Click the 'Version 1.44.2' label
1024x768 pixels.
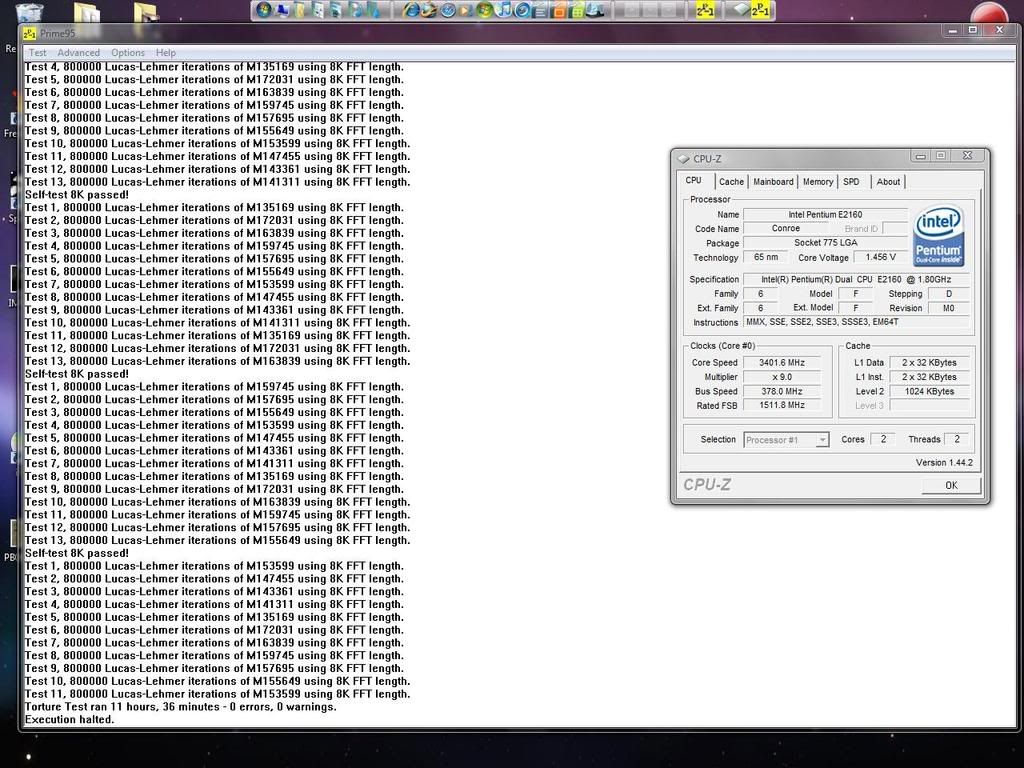(944, 462)
